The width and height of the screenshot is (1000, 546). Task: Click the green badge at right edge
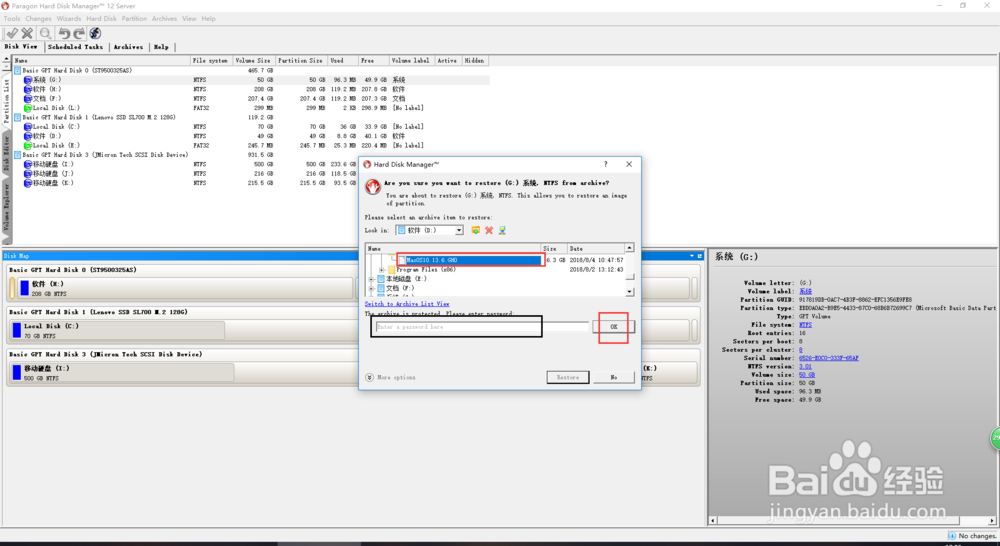tap(995, 438)
